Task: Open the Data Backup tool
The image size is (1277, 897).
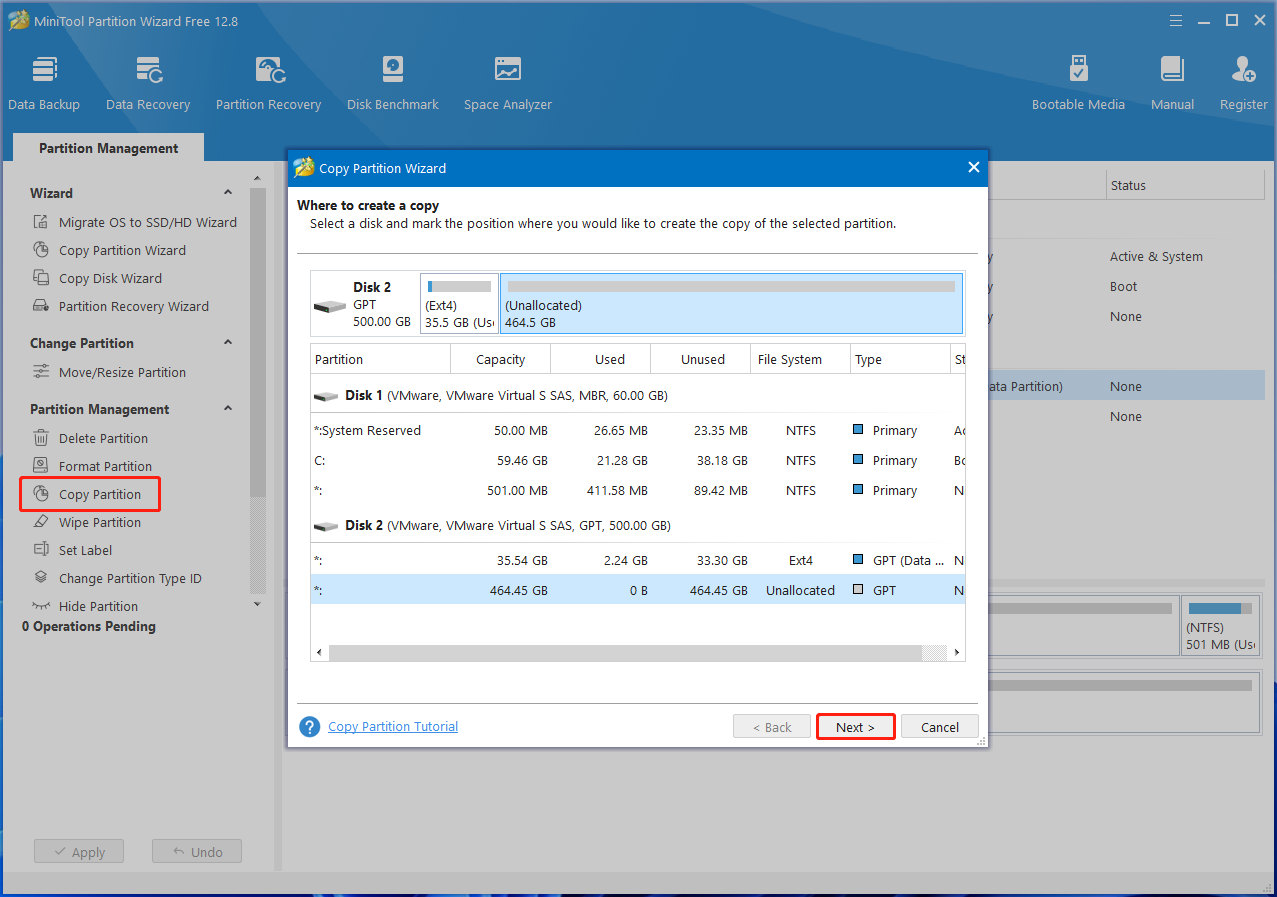Action: (x=44, y=83)
